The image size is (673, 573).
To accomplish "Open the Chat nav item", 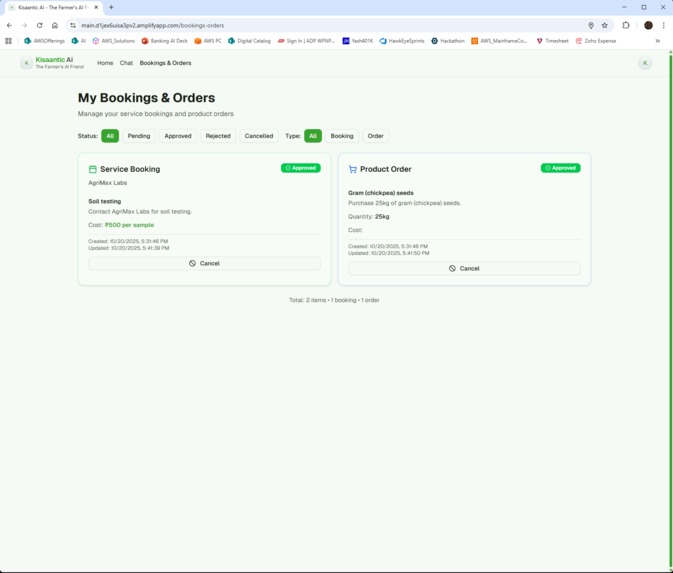I will click(x=126, y=63).
